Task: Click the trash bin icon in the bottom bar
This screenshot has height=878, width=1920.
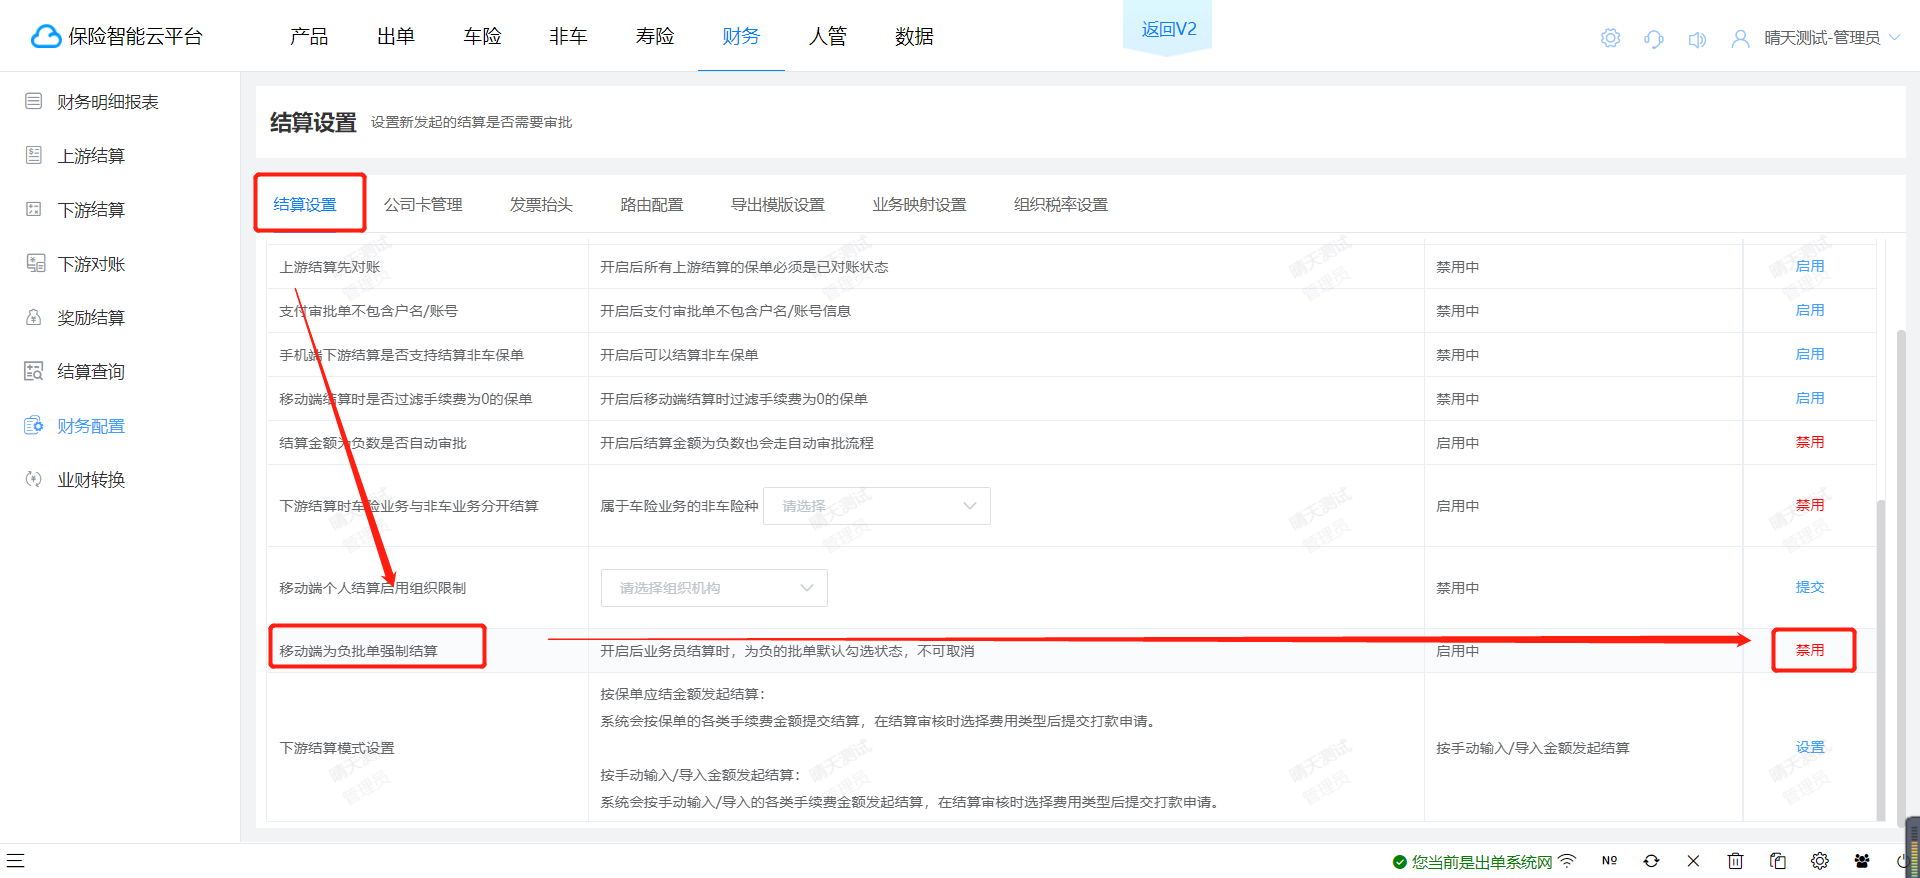Action: tap(1735, 860)
